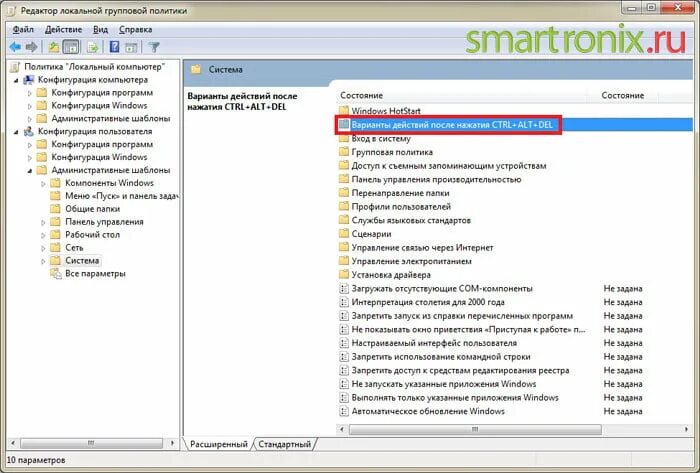Viewport: 700px width, 473px height.
Task: Click folder icon next to Управление электропитанием
Action: coord(344,261)
